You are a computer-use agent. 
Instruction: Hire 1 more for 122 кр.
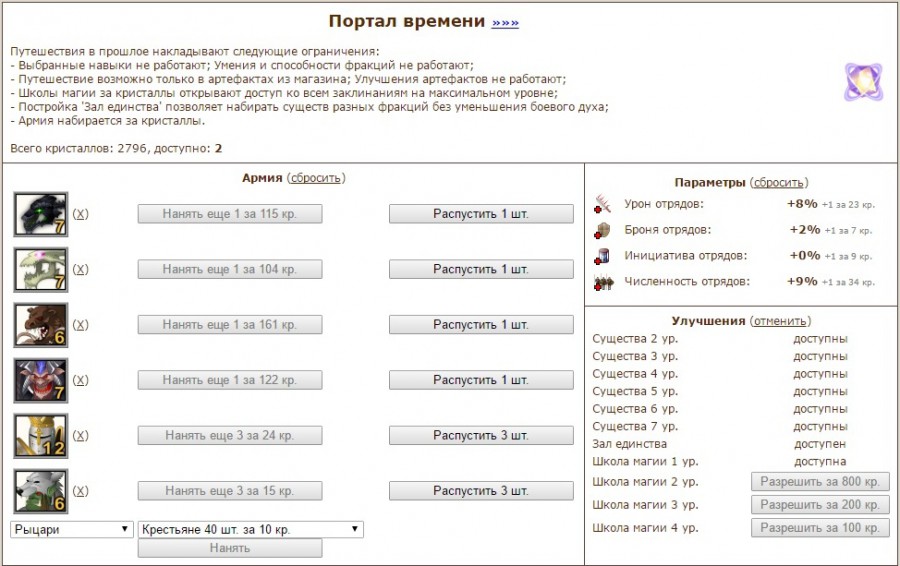pyautogui.click(x=230, y=380)
